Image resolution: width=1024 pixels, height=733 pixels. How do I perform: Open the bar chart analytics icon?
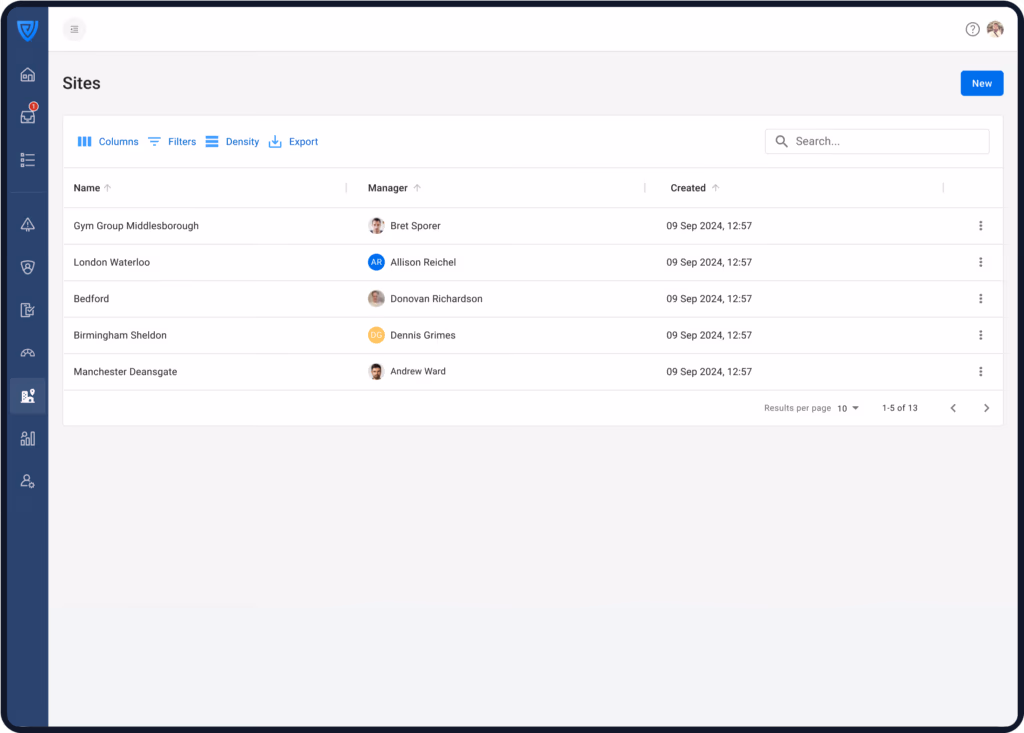[x=27, y=438]
